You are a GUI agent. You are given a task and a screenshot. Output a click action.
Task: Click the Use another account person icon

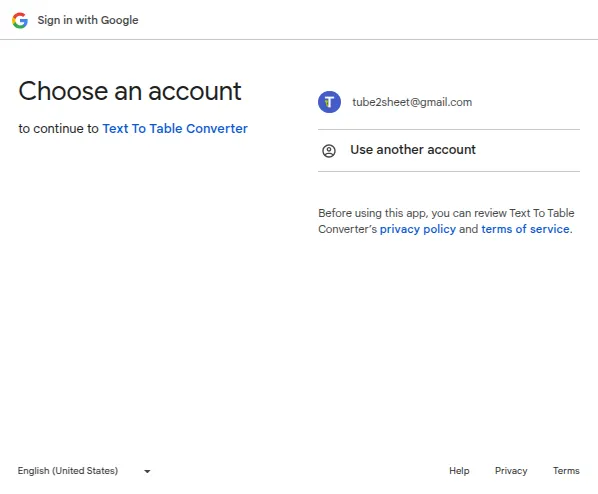[329, 151]
